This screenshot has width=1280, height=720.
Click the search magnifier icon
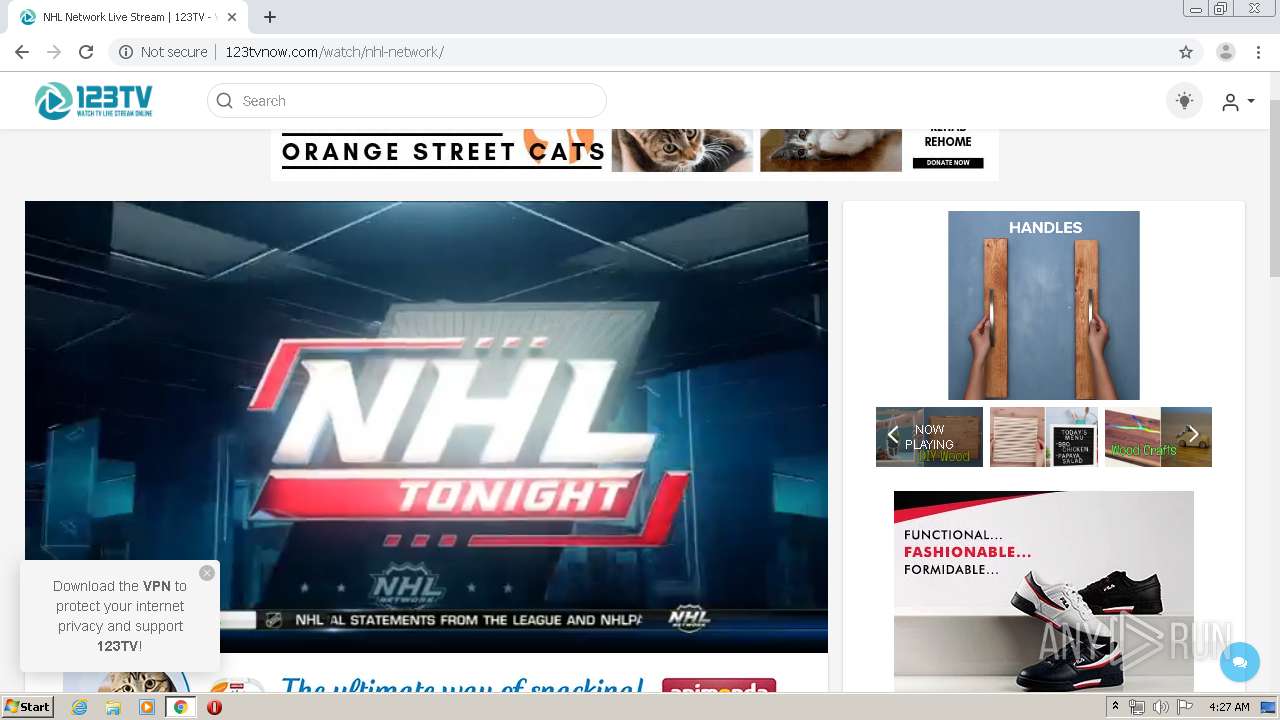tap(225, 101)
